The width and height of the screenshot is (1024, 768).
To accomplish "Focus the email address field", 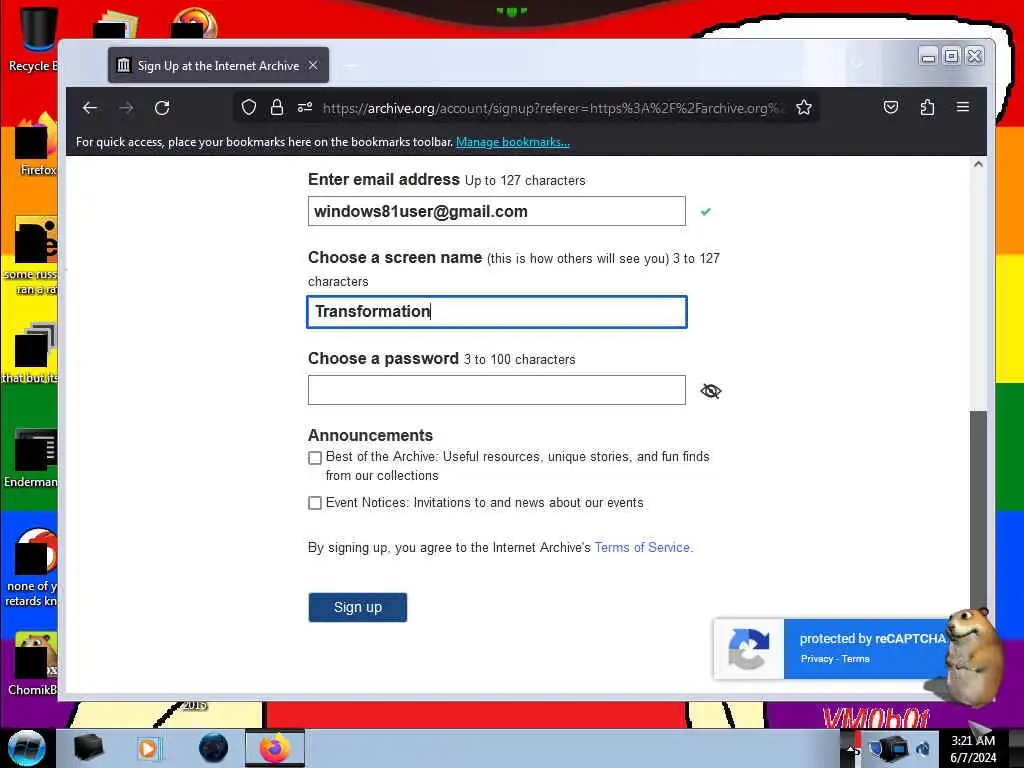I will (497, 211).
